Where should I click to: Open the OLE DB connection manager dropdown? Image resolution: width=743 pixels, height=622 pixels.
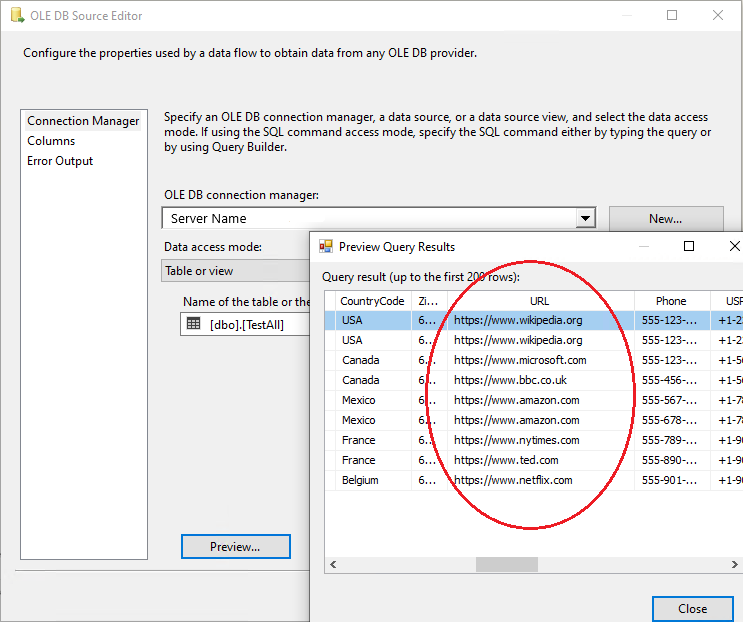point(585,218)
